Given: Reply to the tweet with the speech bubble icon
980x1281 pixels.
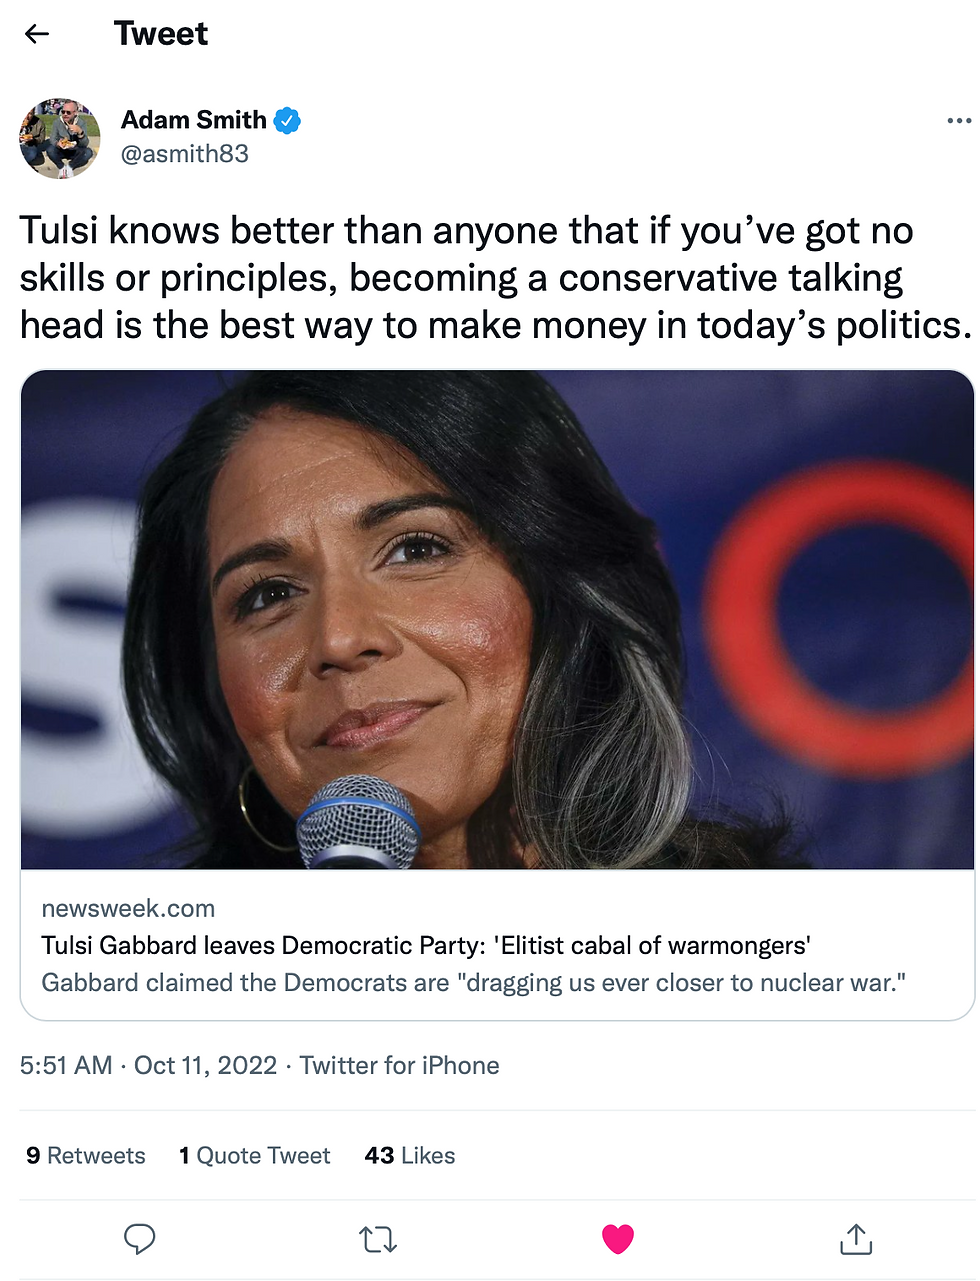Looking at the screenshot, I should tap(139, 1239).
